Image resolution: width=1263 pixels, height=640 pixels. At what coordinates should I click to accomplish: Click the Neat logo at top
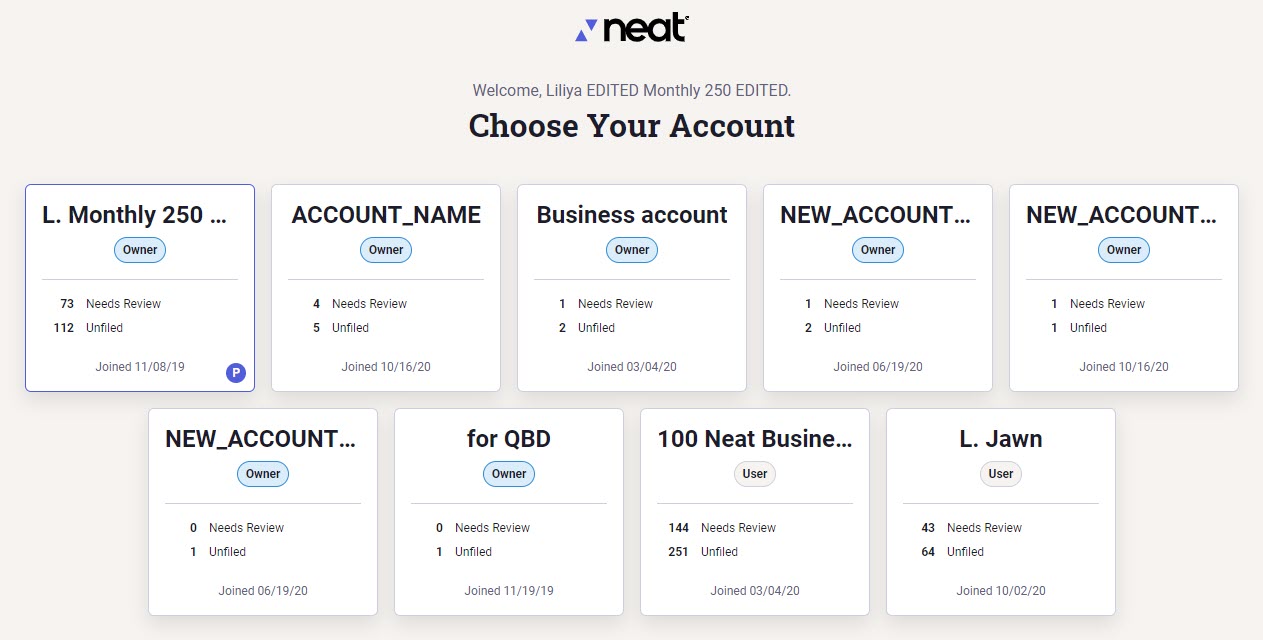point(632,29)
